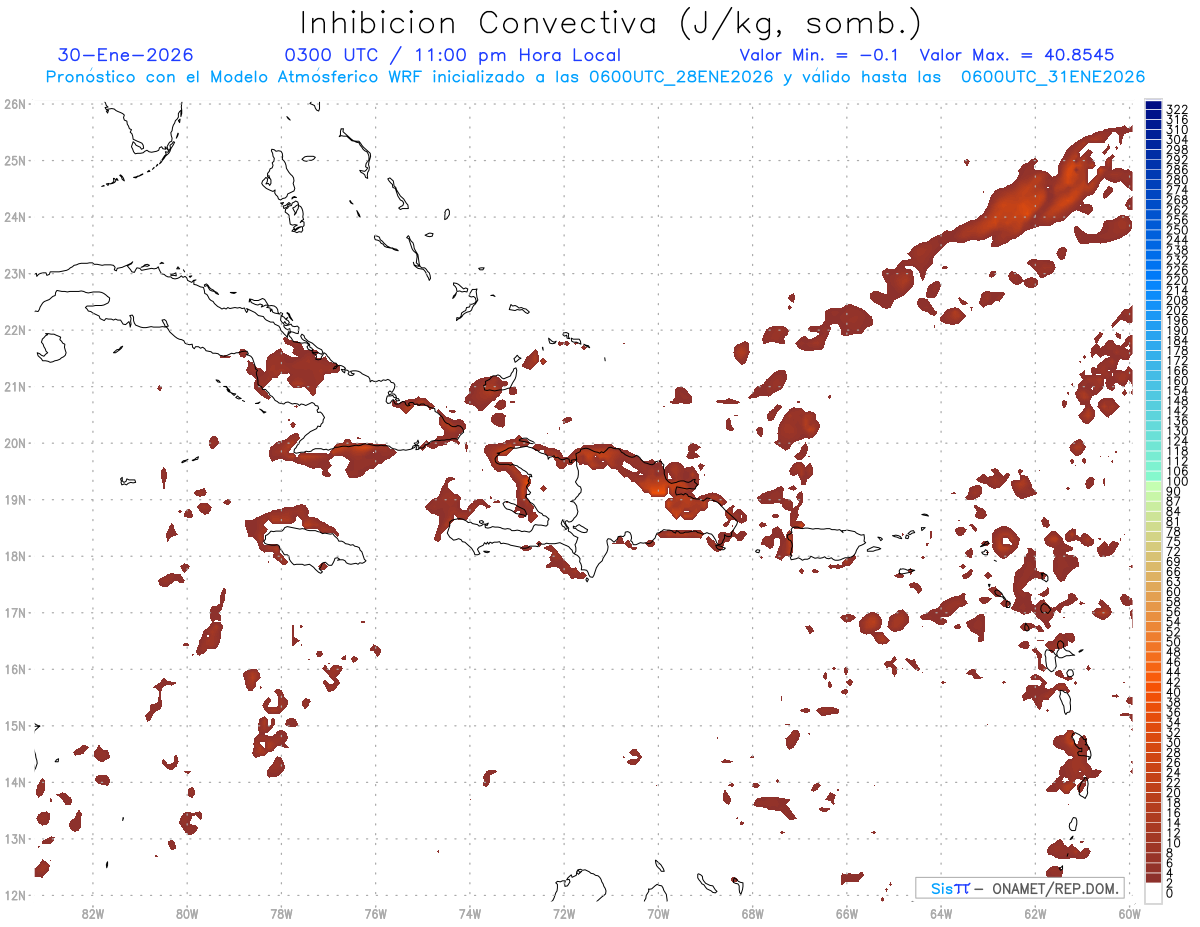Click the 16N latitude label
This screenshot has width=1200, height=927.
pyautogui.click(x=15, y=669)
